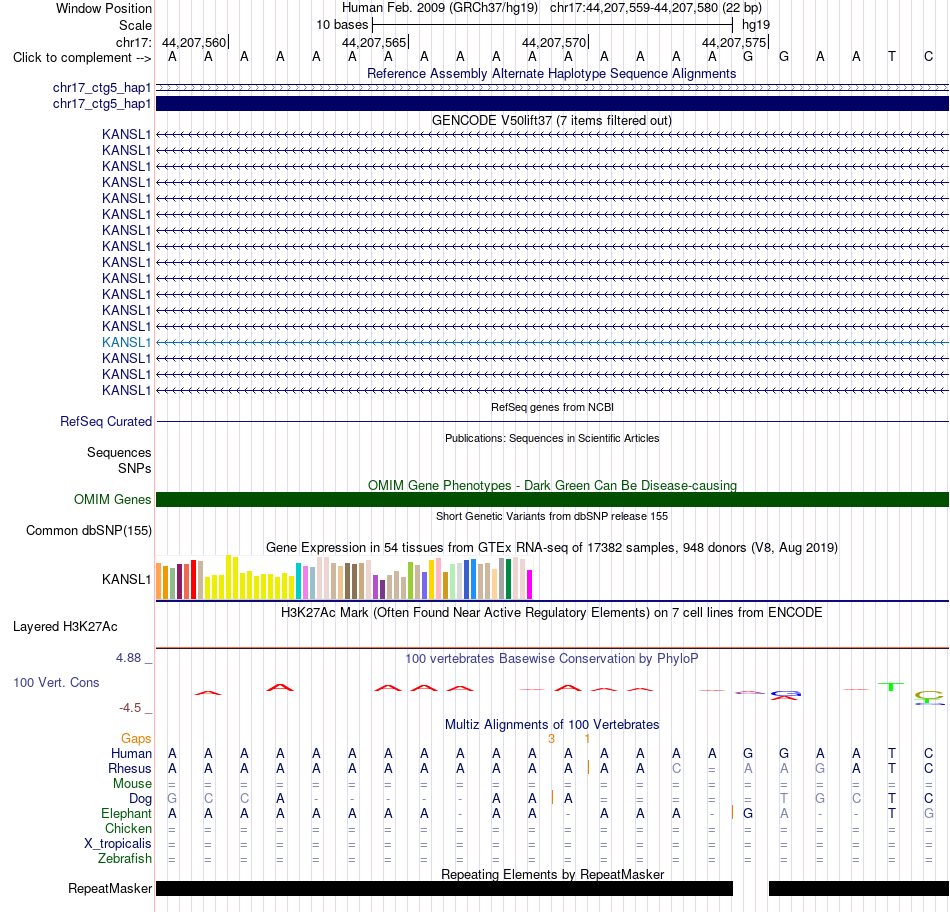Select the long left RepeatMasker black block
Viewport: 950px width, 912px height.
pos(444,888)
